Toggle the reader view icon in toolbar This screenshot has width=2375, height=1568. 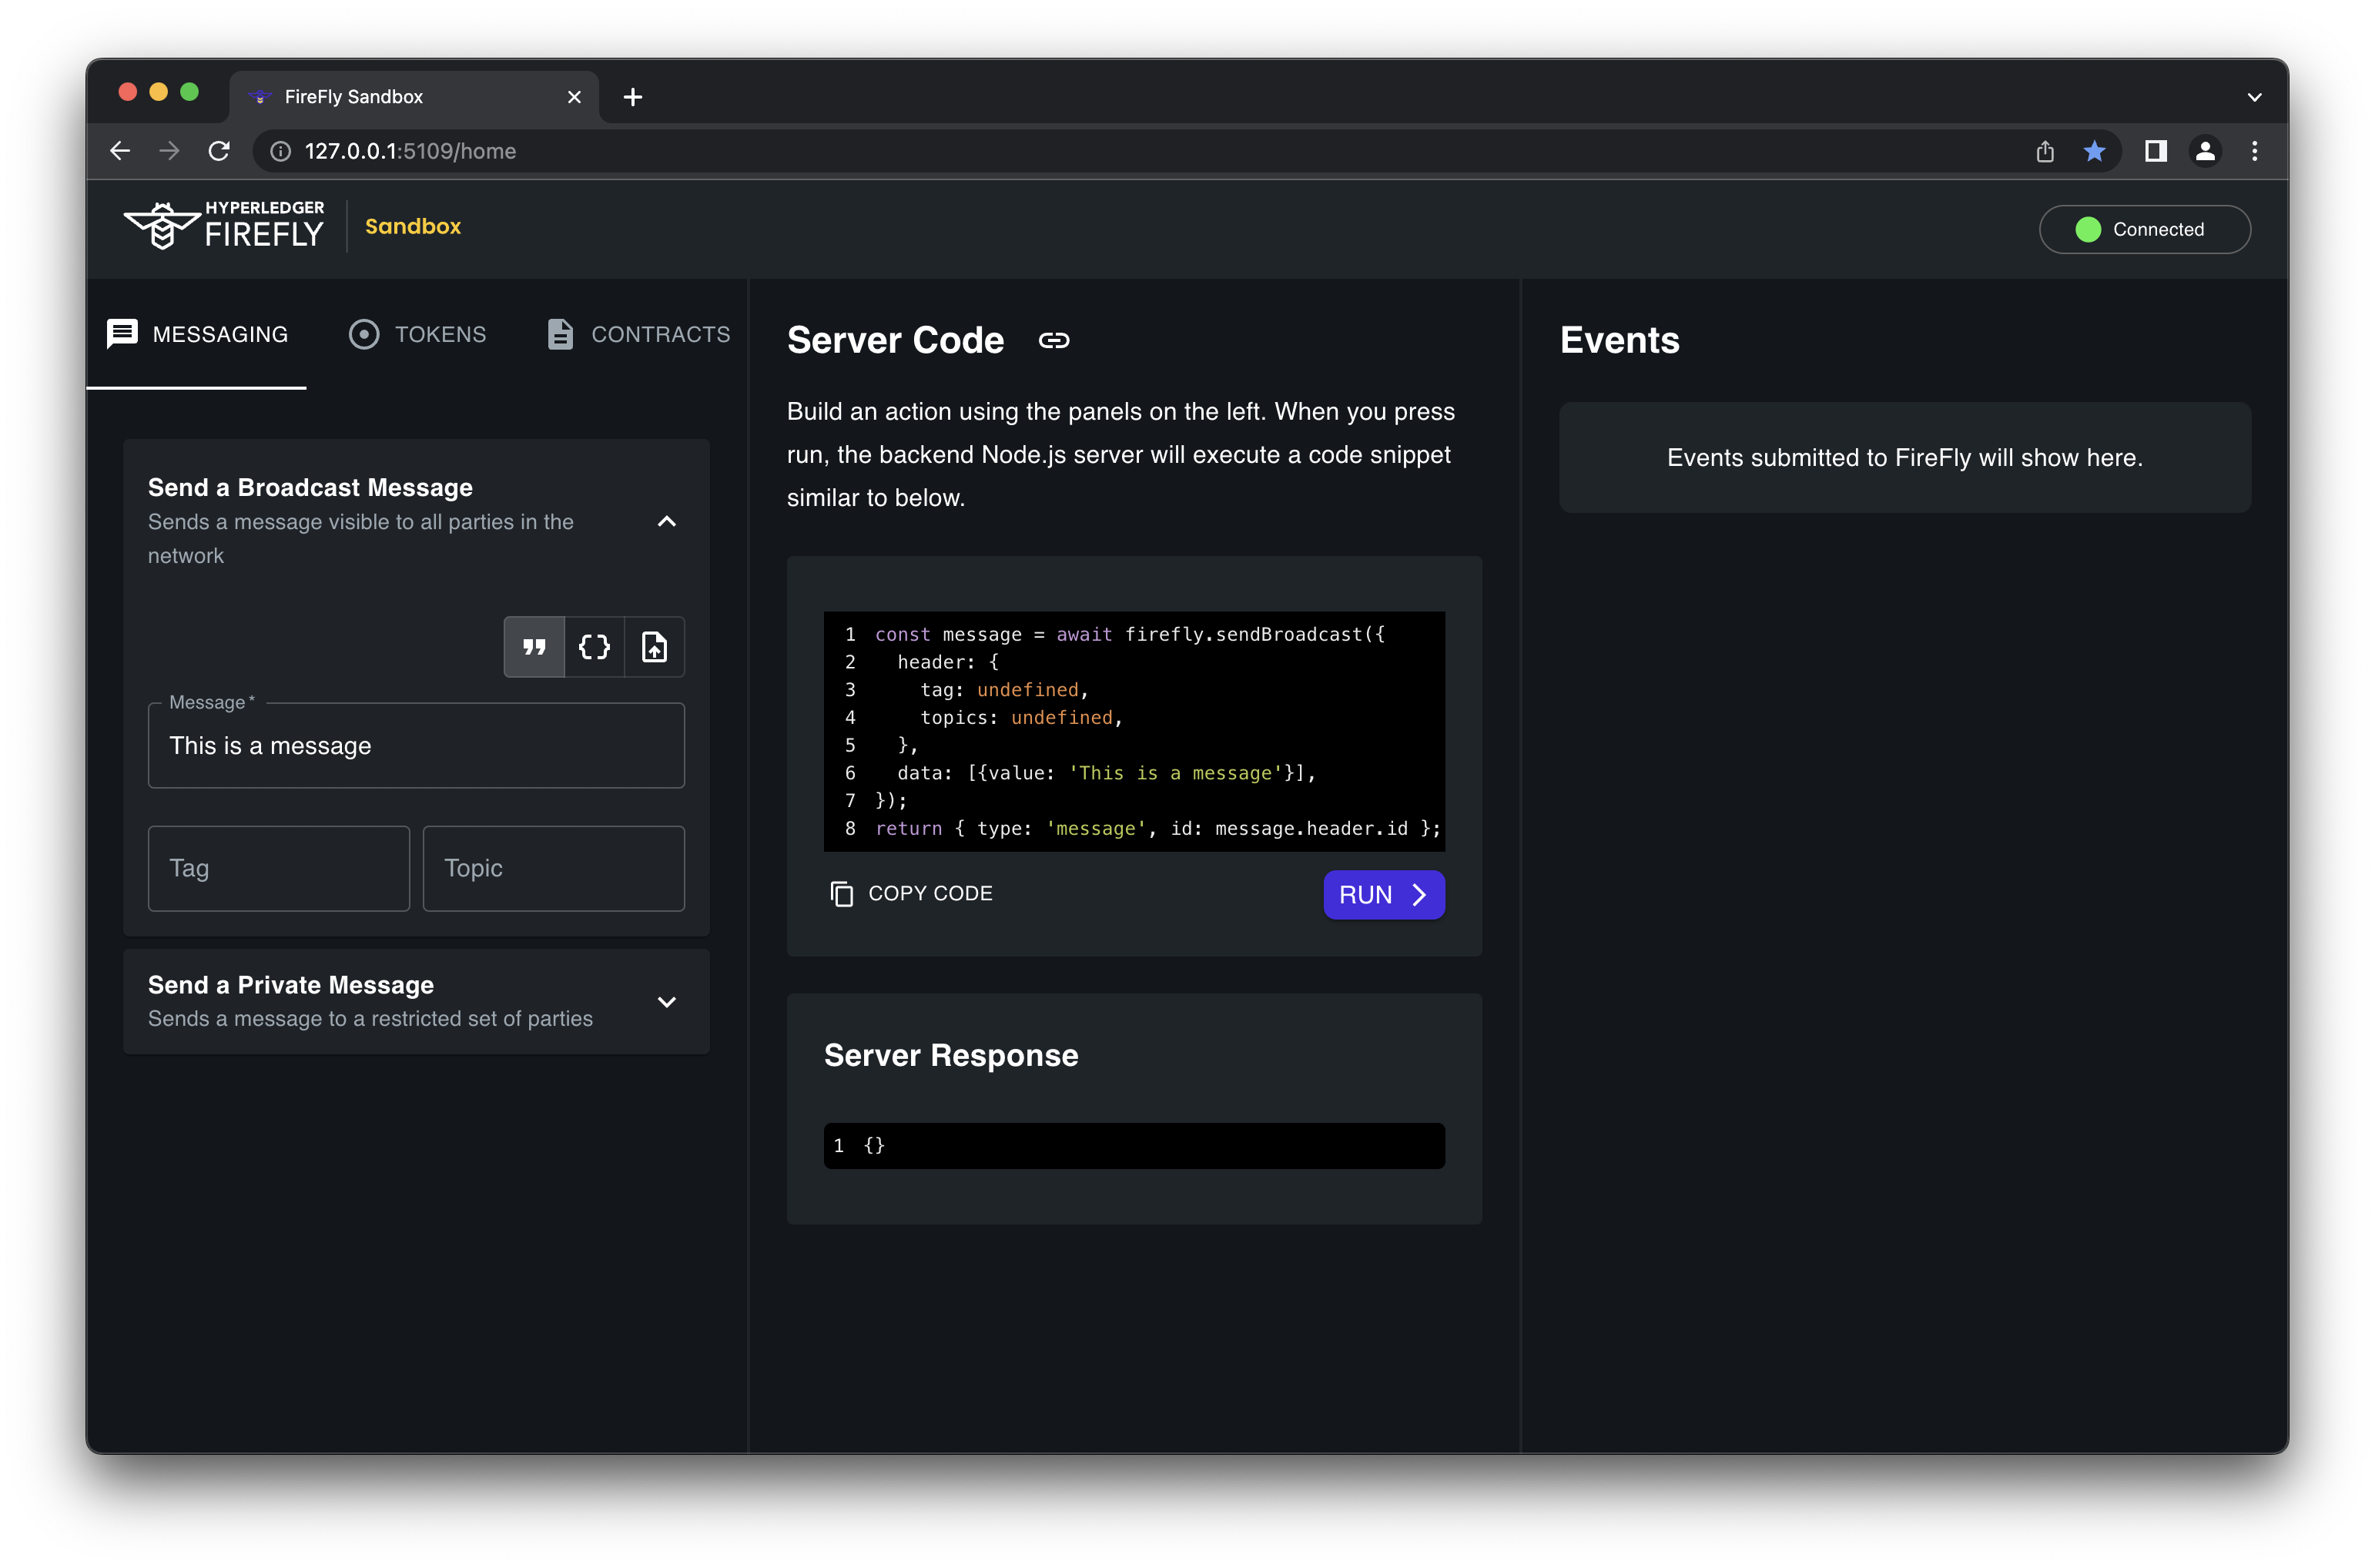click(x=2156, y=150)
